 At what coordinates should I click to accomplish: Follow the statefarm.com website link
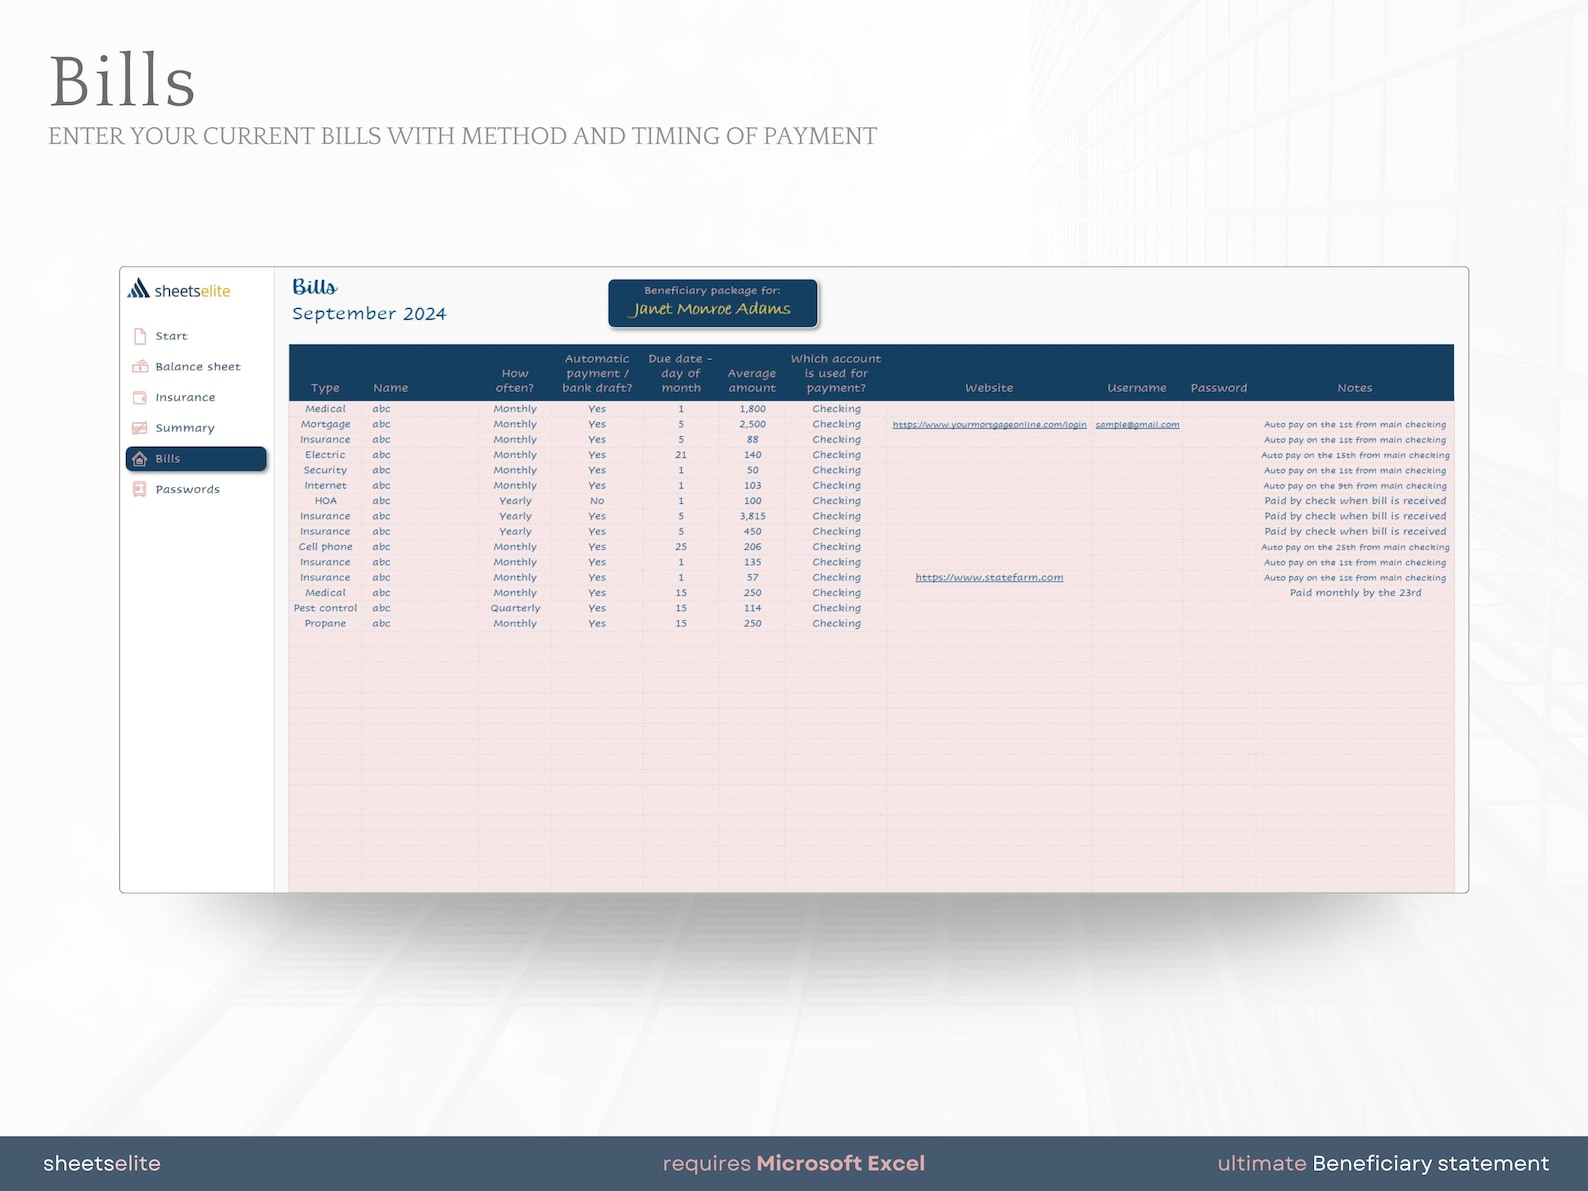coord(989,578)
